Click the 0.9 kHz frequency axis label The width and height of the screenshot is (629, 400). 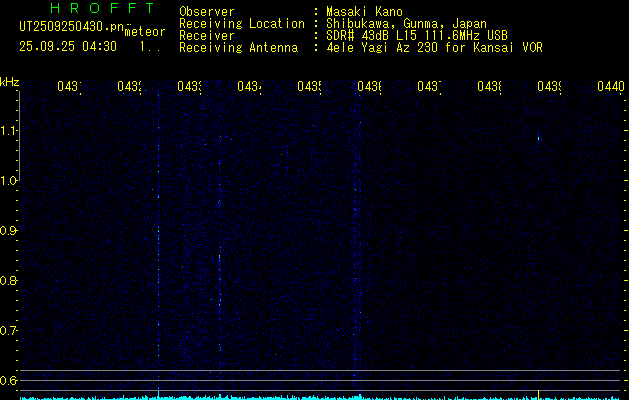[x=9, y=230]
